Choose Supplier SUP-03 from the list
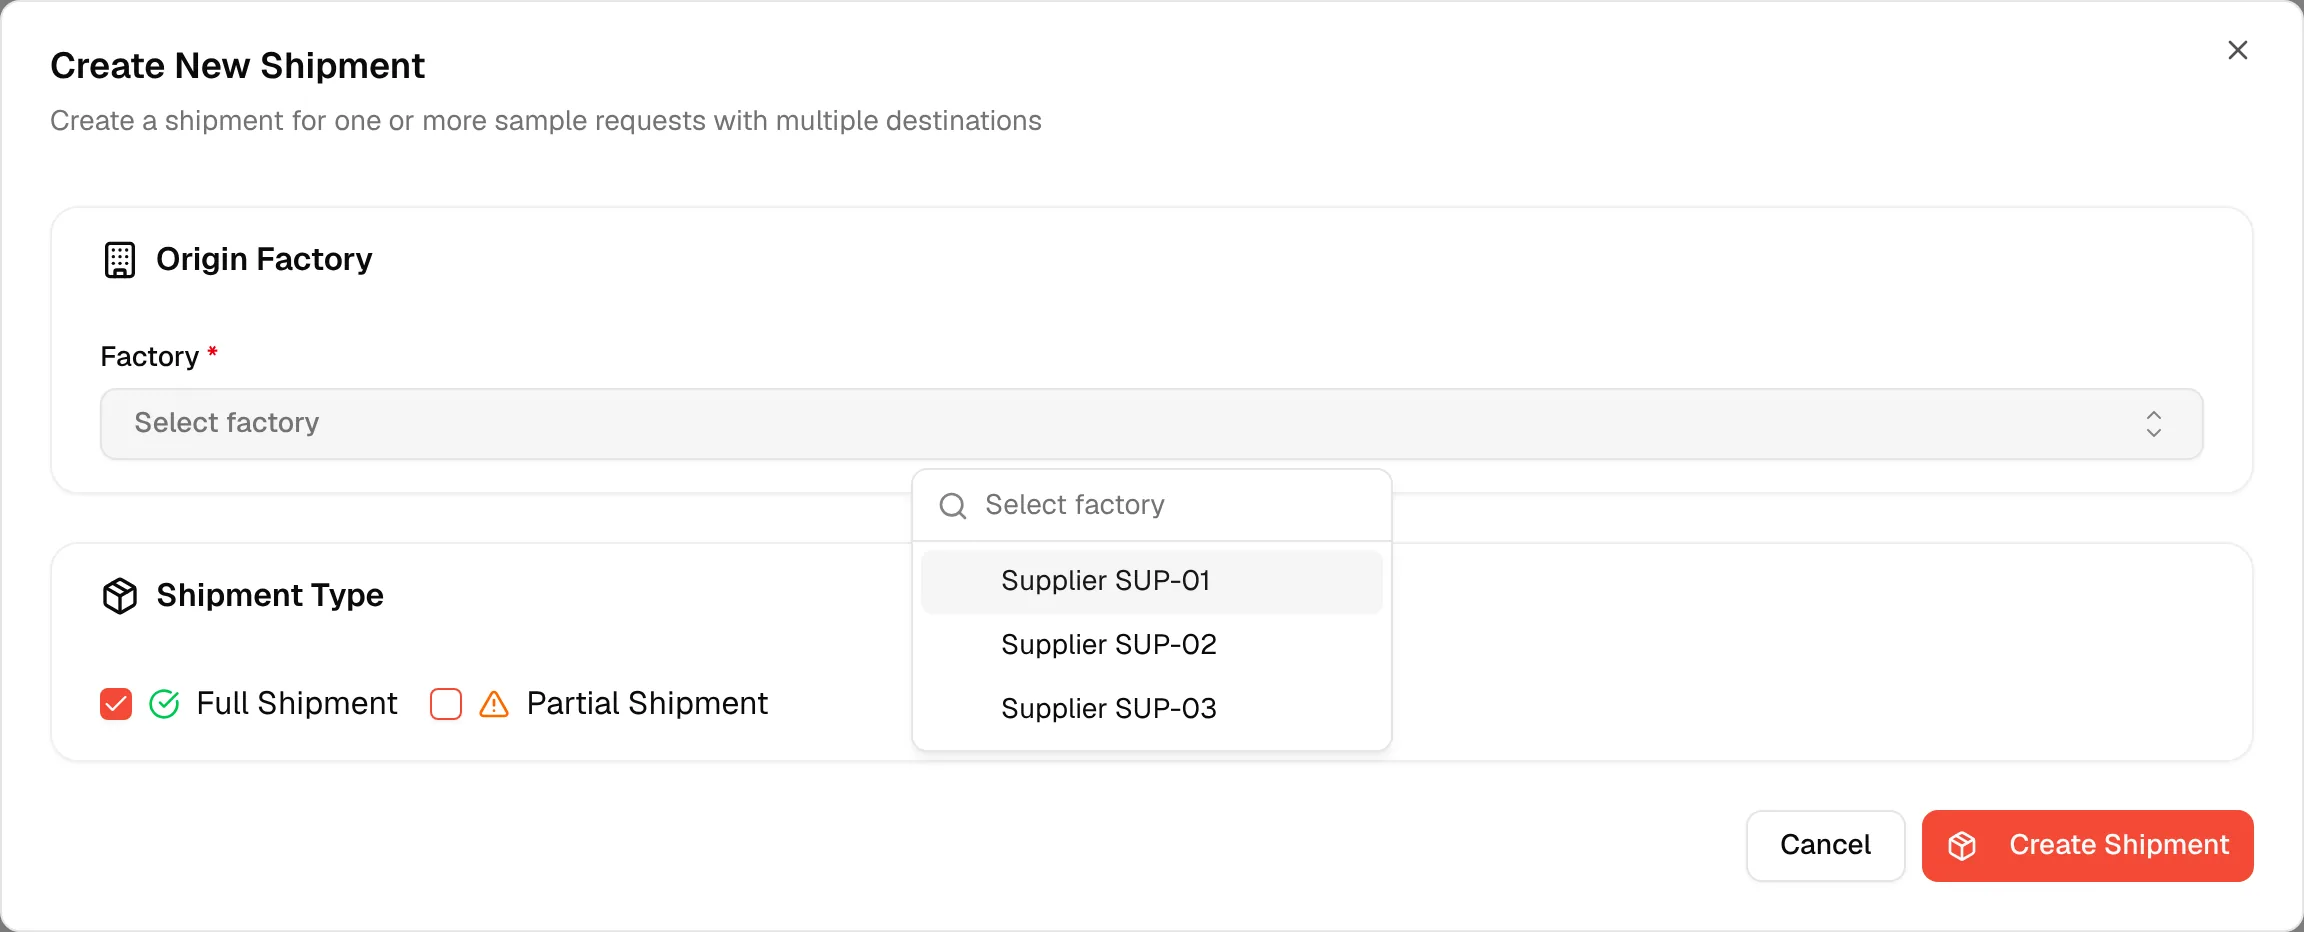 pos(1152,709)
